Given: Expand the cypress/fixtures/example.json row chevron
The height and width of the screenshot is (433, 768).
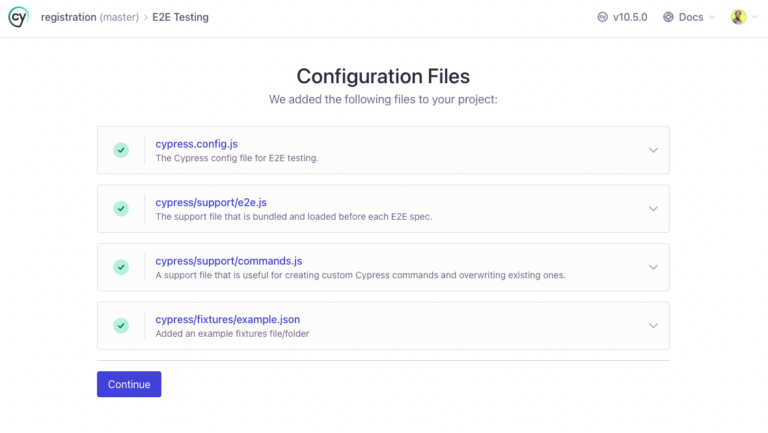Looking at the screenshot, I should click(653, 326).
